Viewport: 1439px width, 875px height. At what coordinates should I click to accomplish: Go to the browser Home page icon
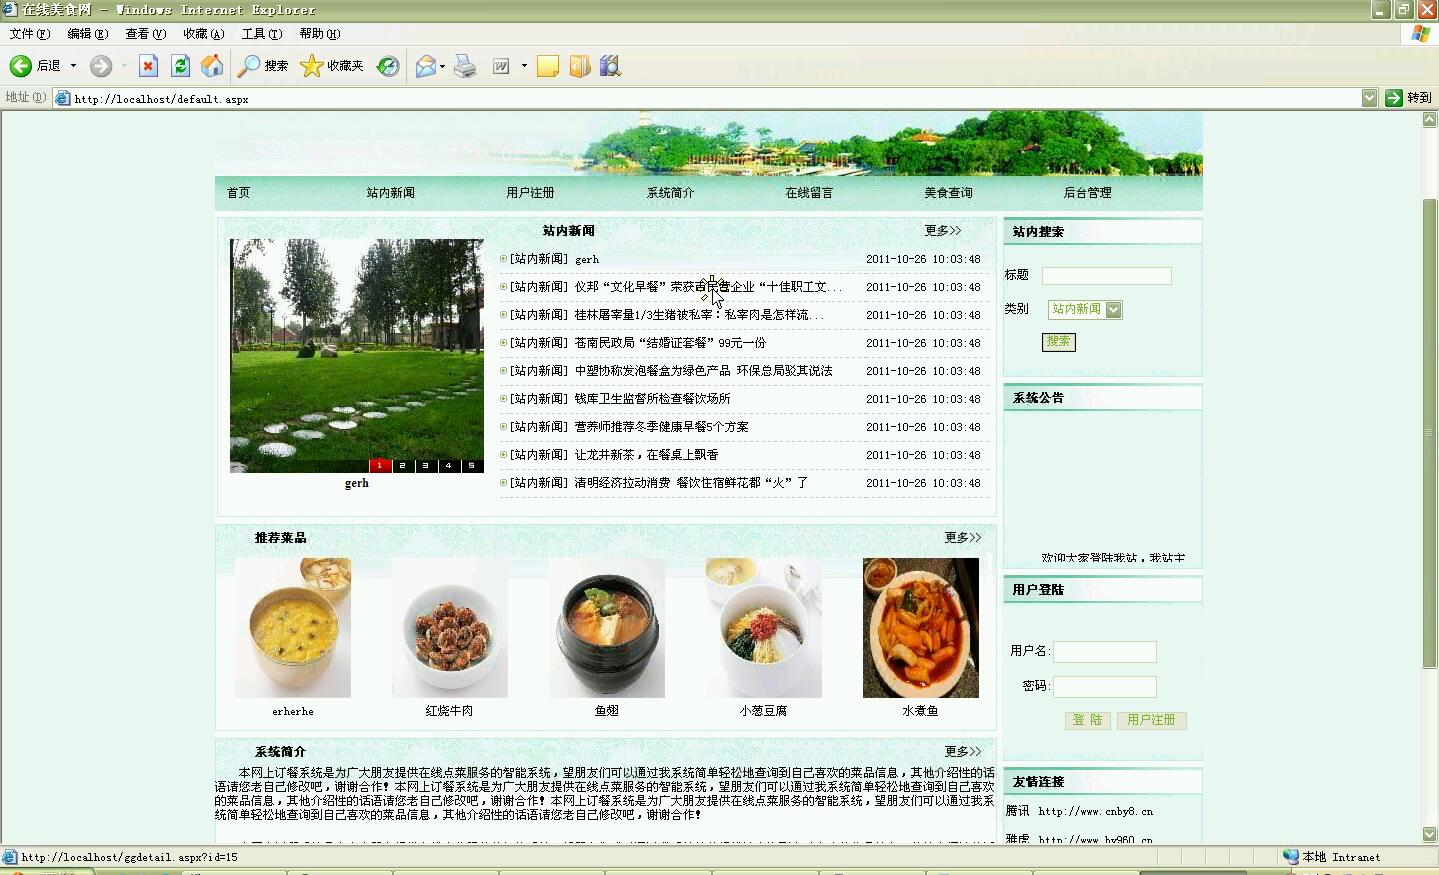point(212,66)
